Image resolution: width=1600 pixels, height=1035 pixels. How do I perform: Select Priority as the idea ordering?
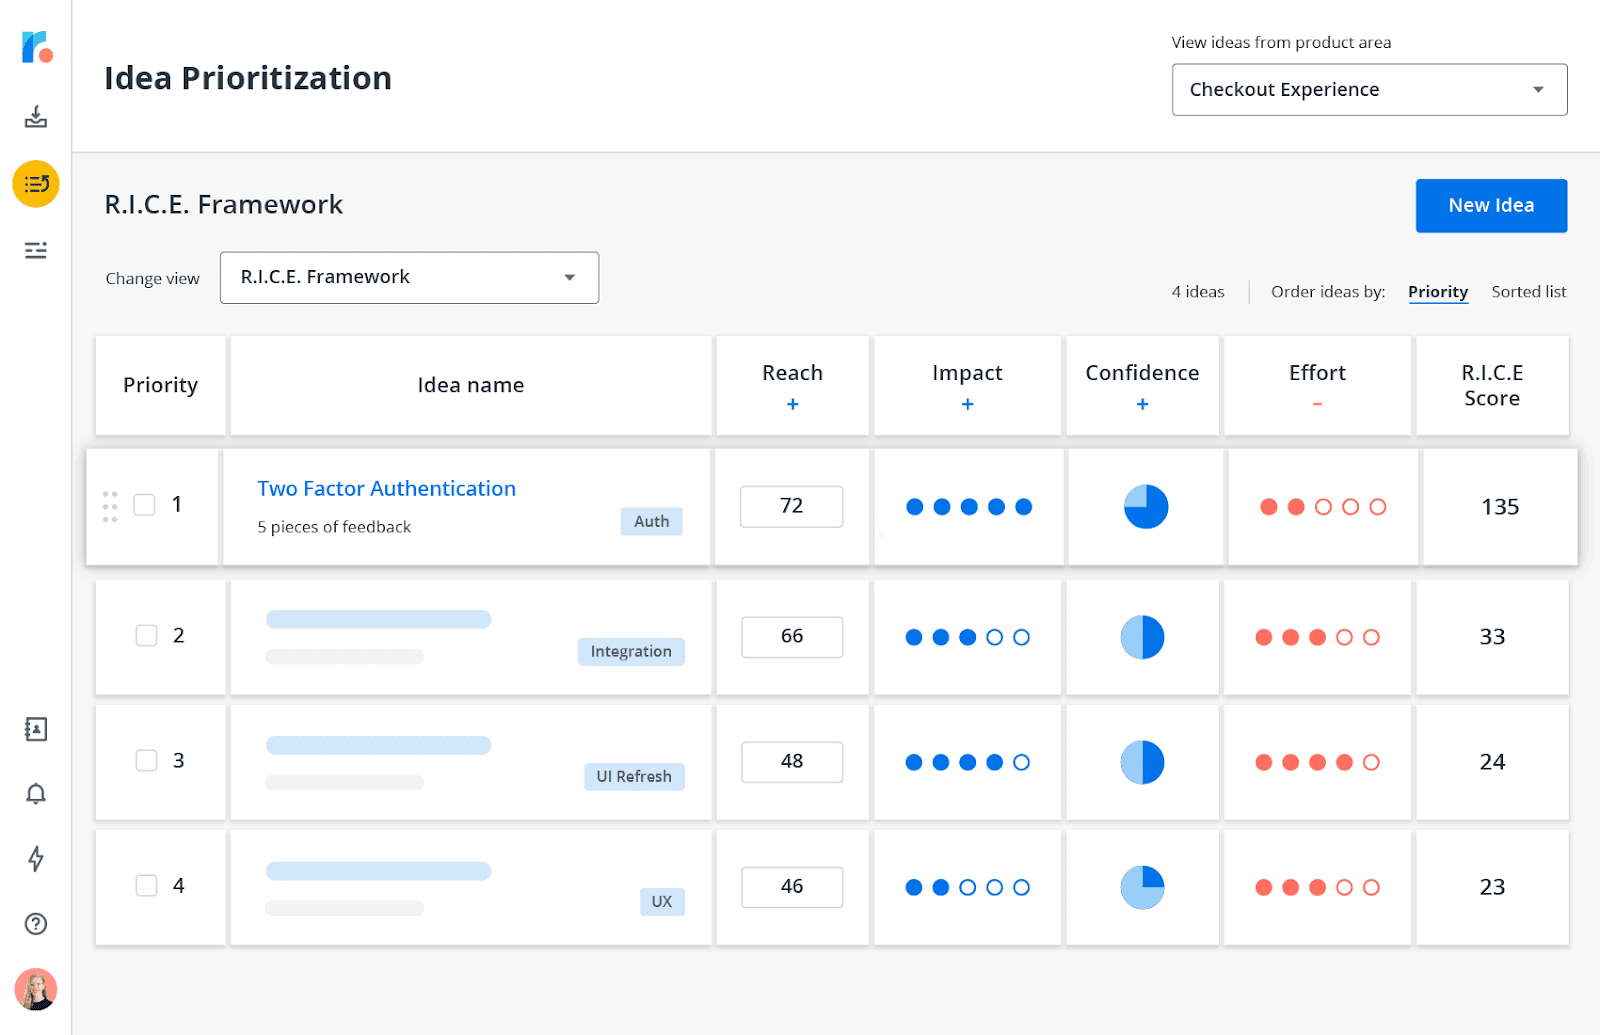tap(1438, 291)
